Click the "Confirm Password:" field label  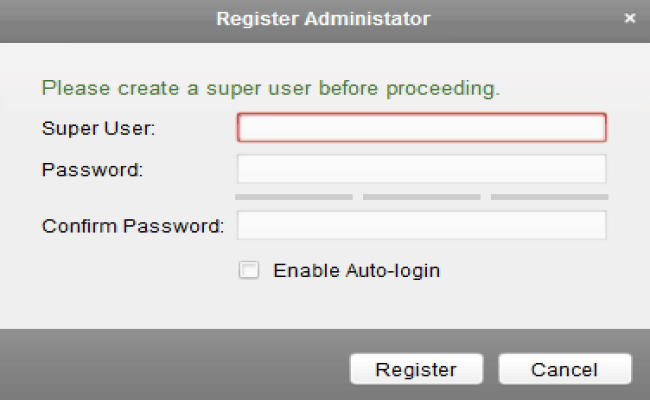tap(133, 226)
